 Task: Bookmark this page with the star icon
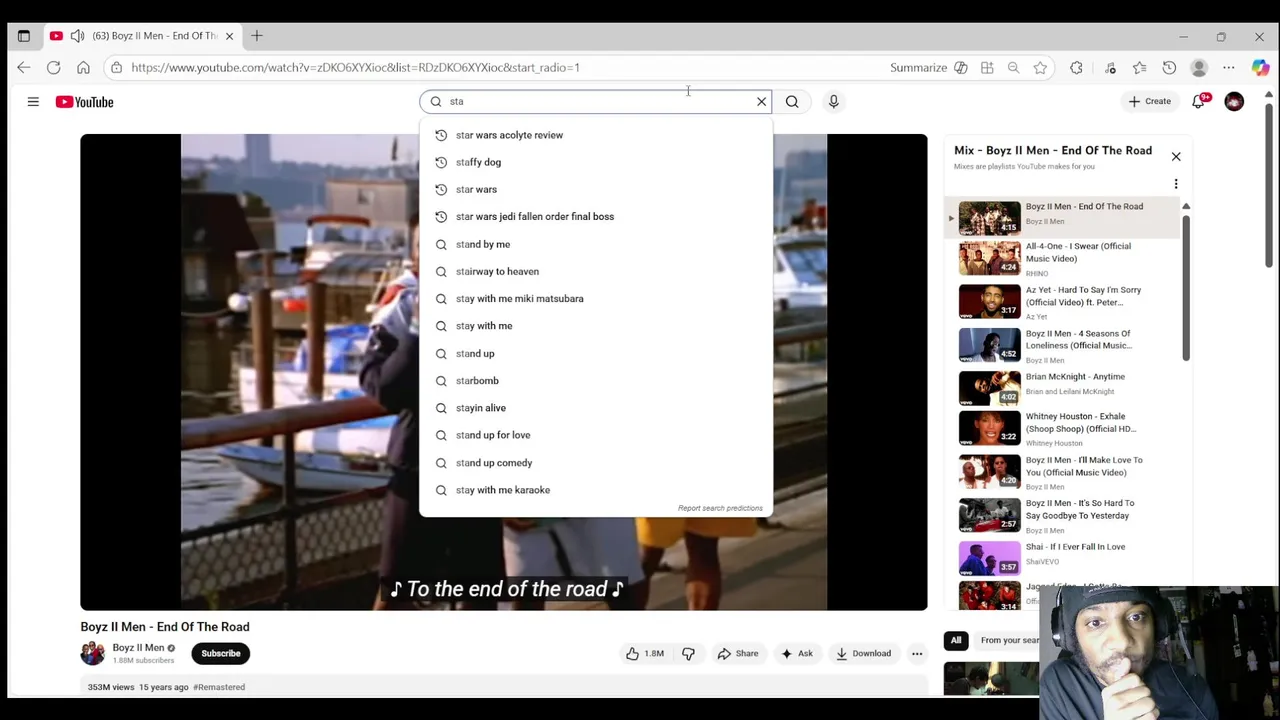pyautogui.click(x=1040, y=68)
